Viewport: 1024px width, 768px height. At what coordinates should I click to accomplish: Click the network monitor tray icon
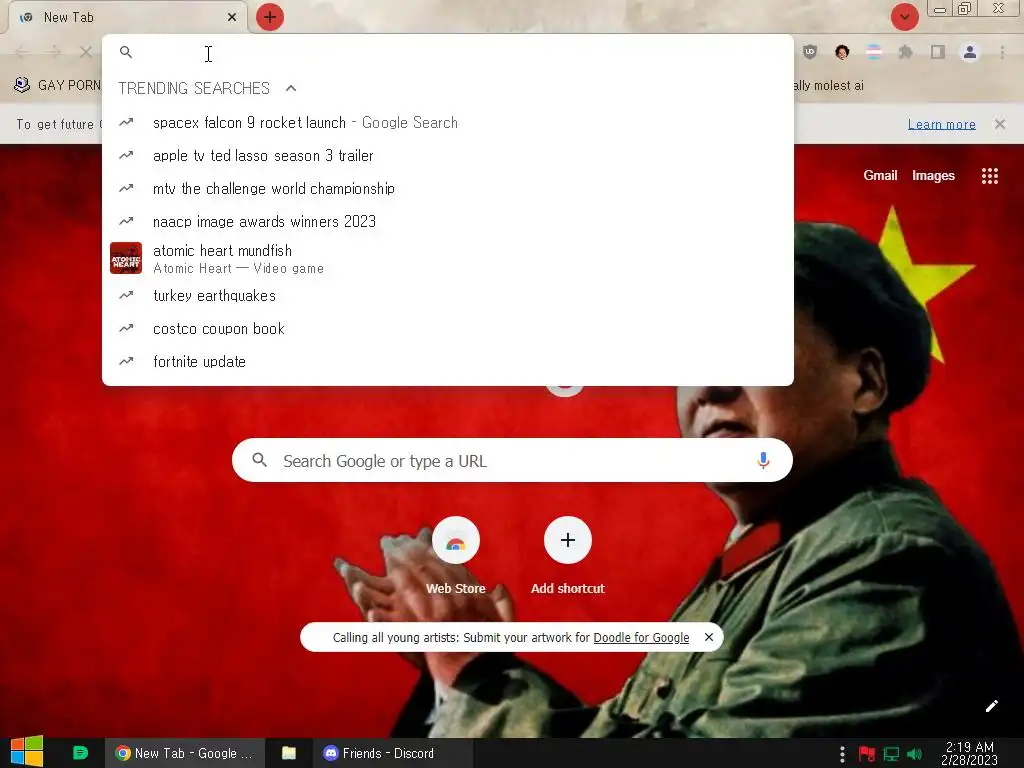pyautogui.click(x=891, y=754)
